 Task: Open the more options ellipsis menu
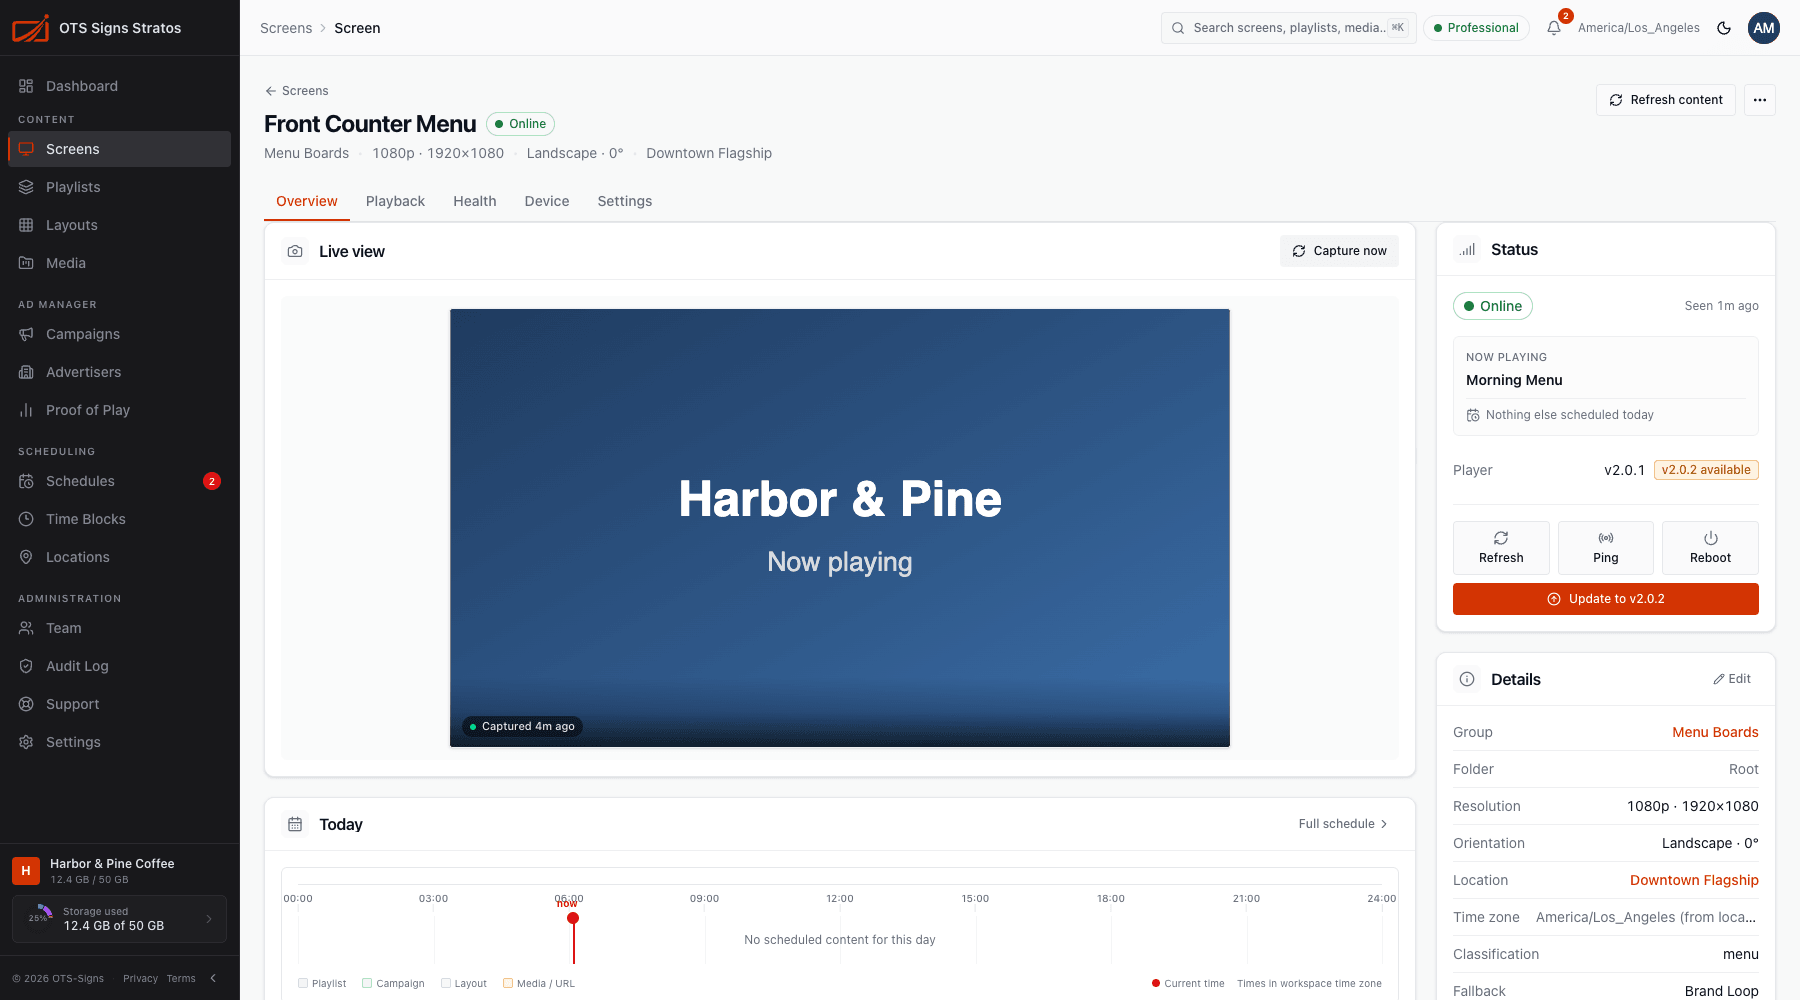tap(1760, 100)
